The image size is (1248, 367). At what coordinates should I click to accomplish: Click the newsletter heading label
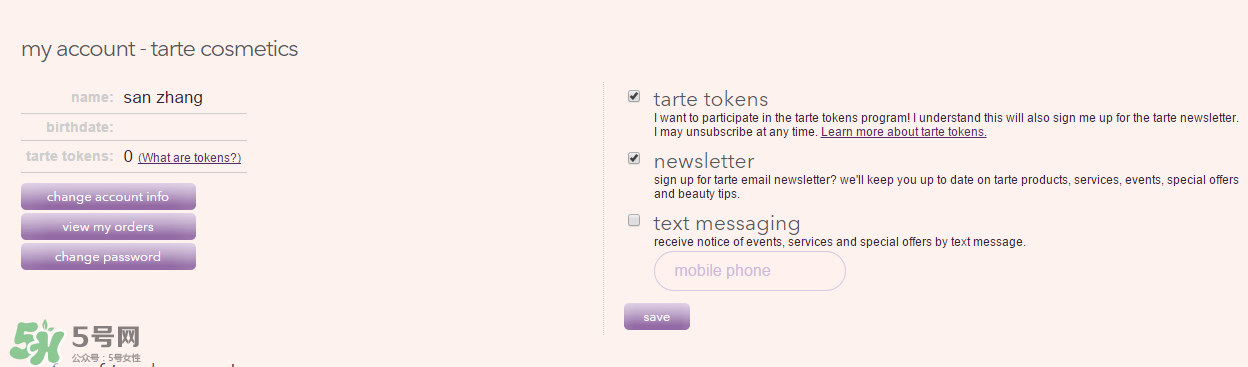coord(704,161)
